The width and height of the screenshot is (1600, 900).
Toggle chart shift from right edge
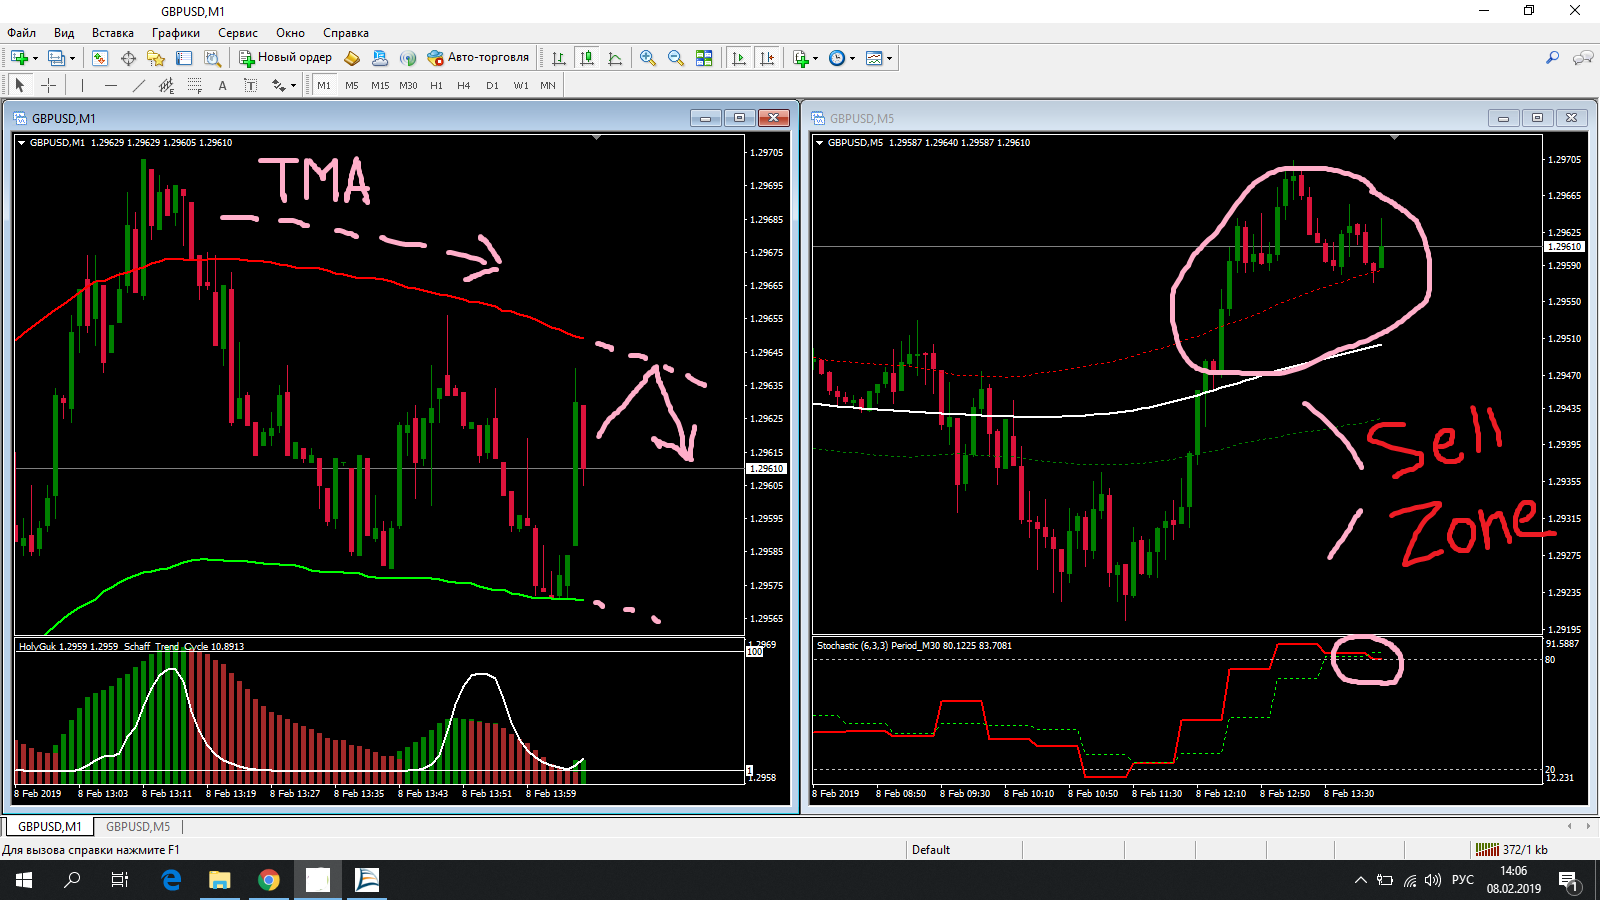[767, 58]
